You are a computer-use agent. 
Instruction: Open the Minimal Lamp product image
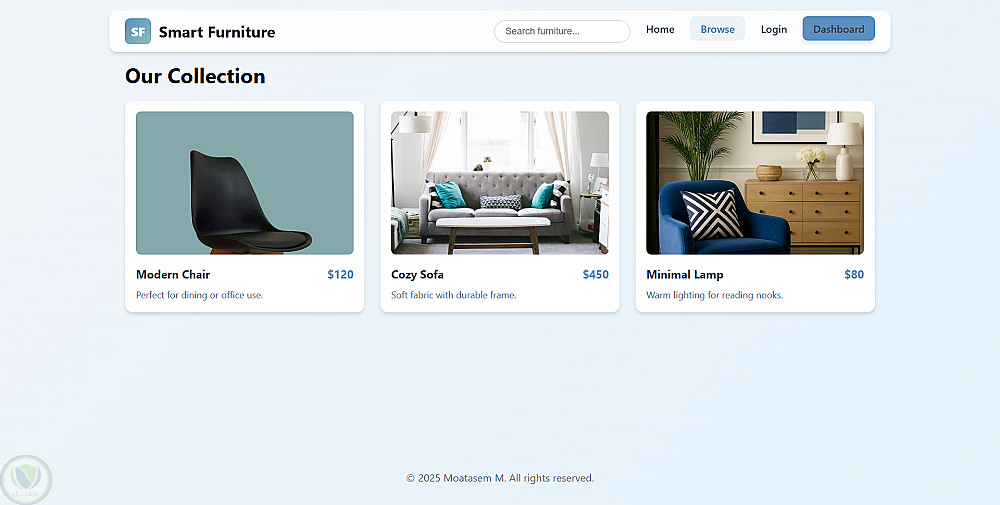click(x=755, y=183)
